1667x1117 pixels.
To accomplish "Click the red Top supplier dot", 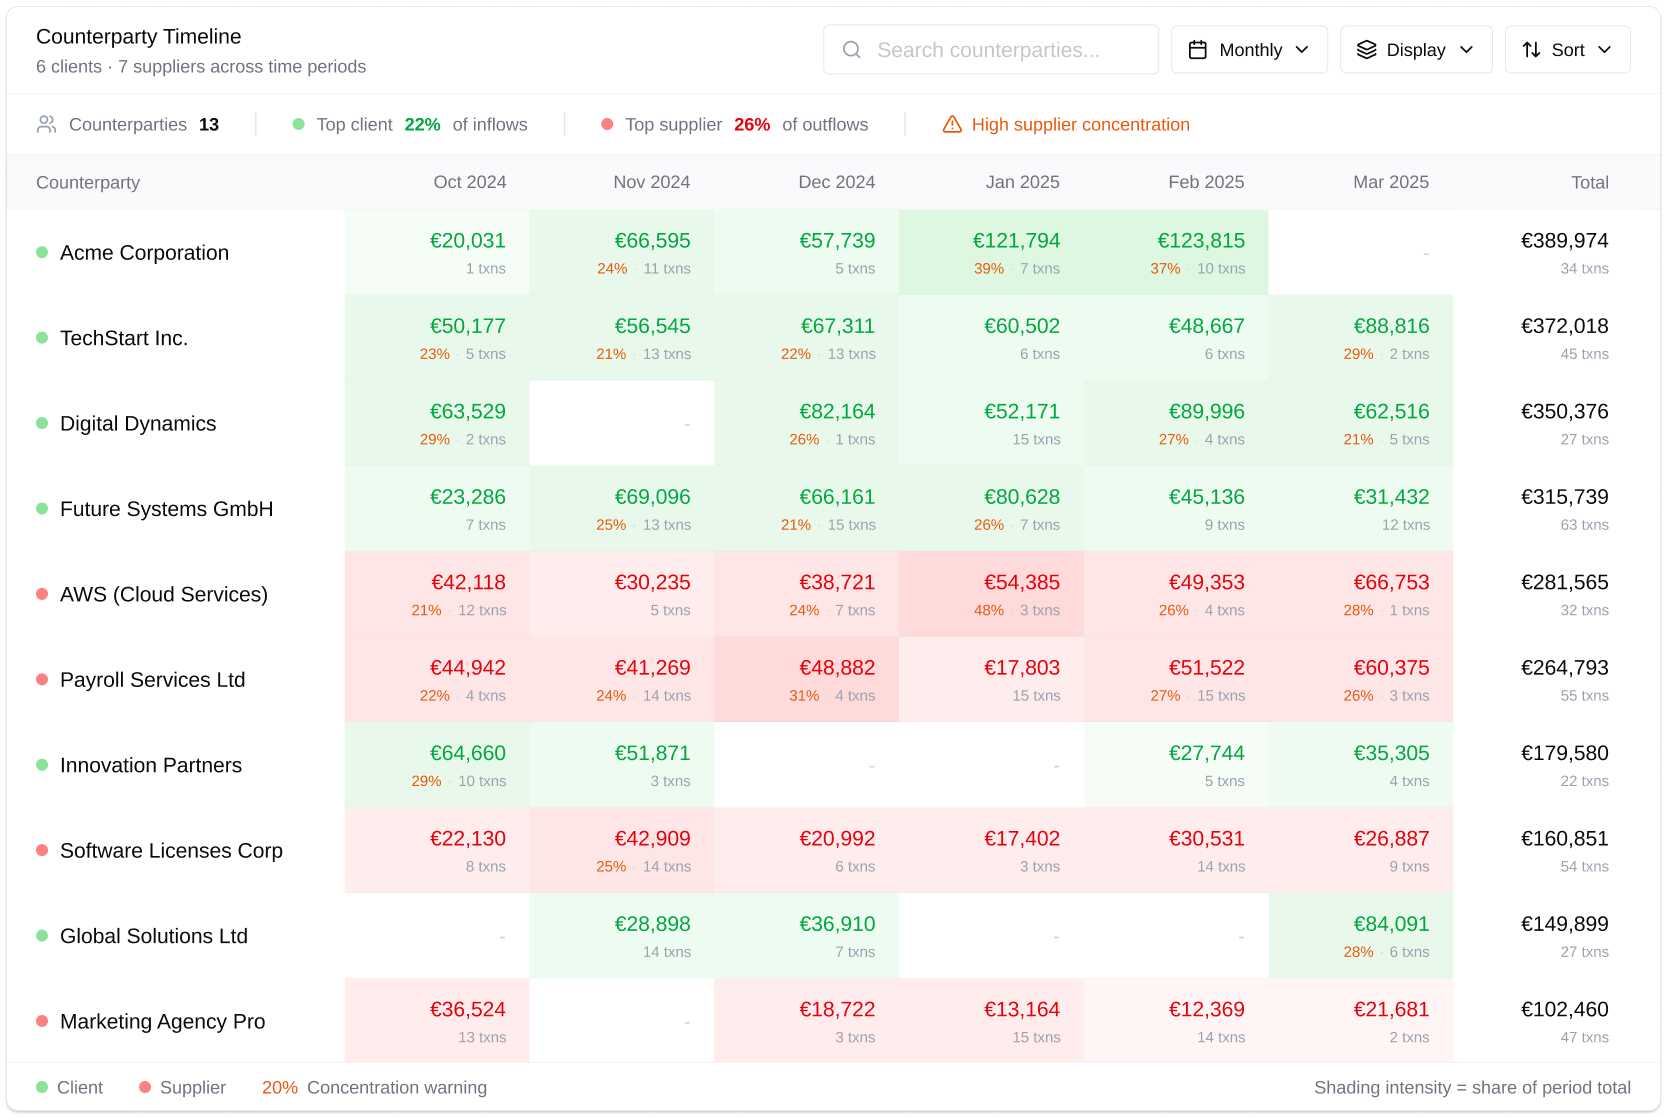I will click(x=607, y=124).
